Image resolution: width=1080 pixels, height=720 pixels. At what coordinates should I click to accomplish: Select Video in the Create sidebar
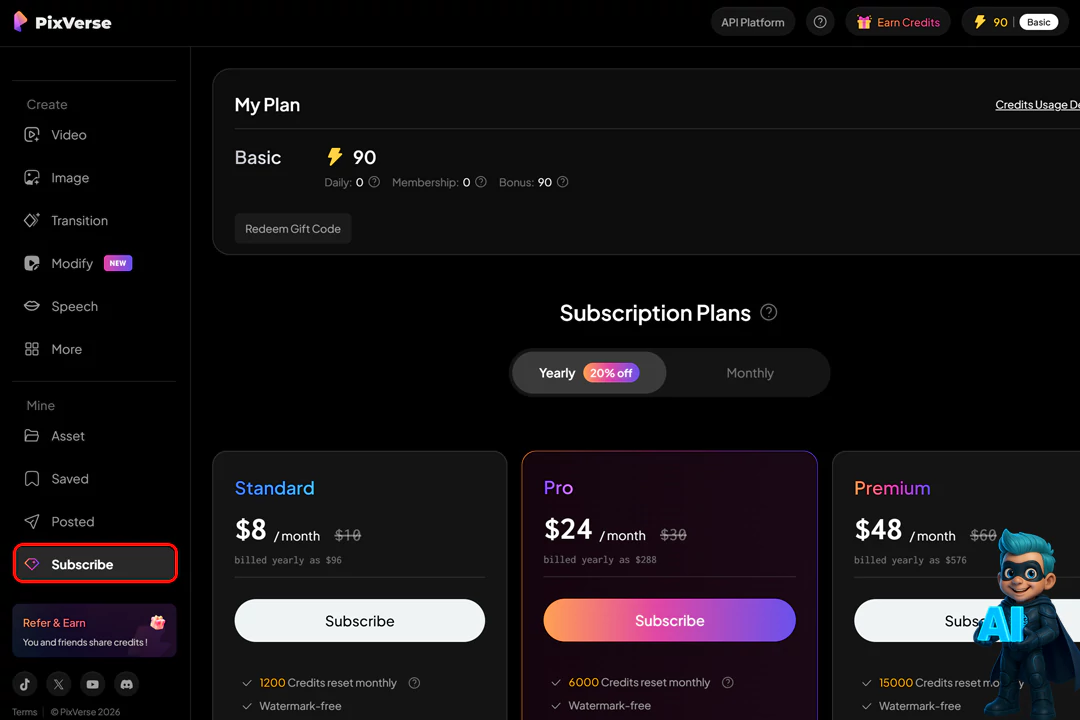click(68, 135)
